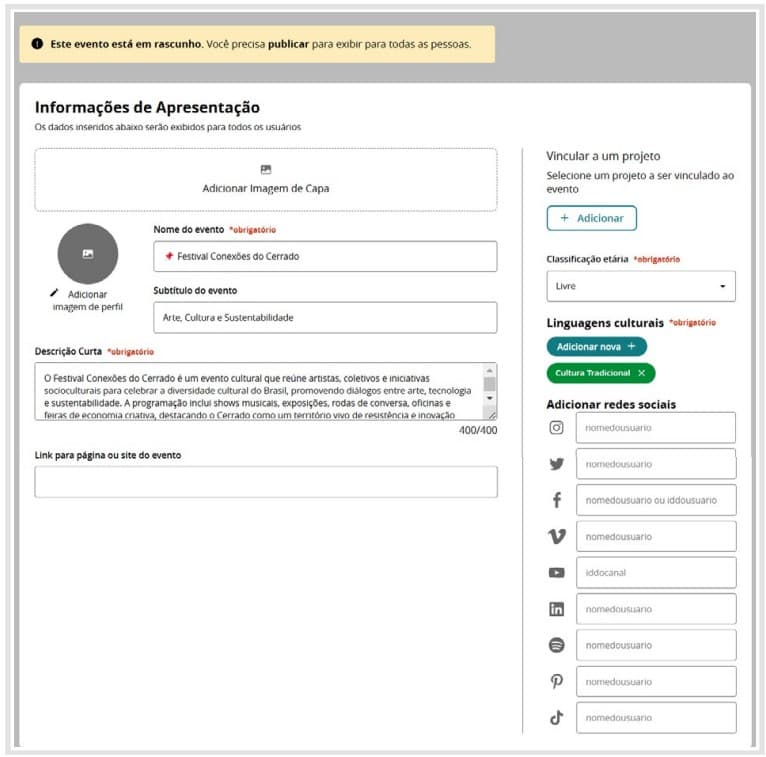Click the Nome do evento field

(x=325, y=257)
